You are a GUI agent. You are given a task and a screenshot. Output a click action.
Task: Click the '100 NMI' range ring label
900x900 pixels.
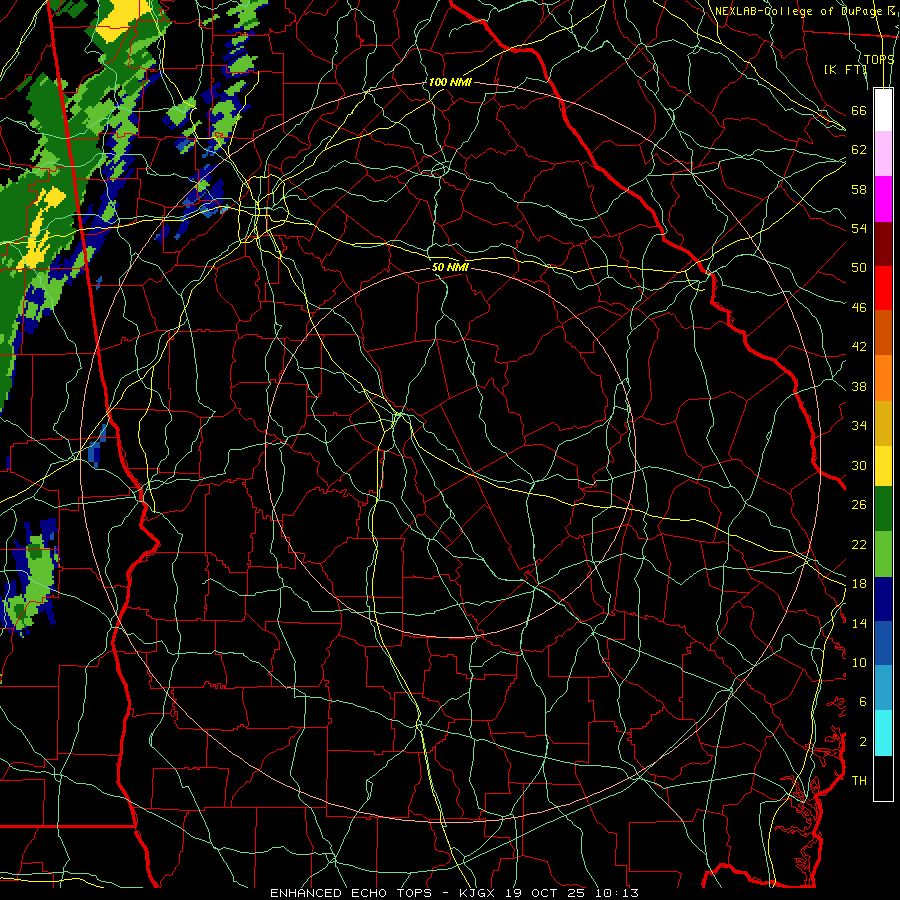(450, 82)
